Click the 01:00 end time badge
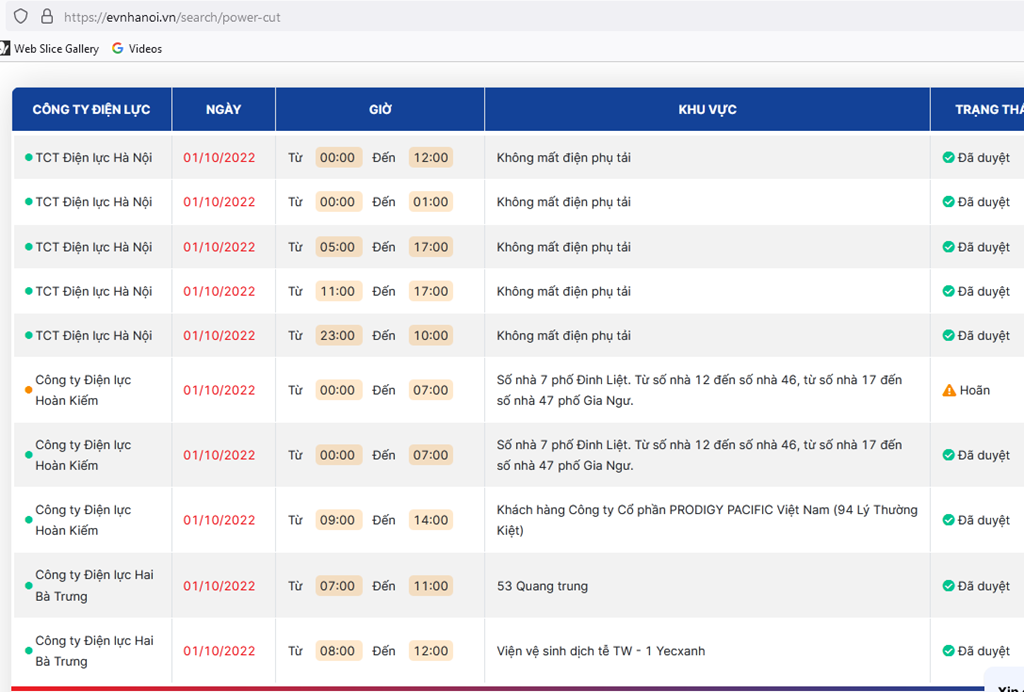This screenshot has height=692, width=1024. [x=431, y=202]
